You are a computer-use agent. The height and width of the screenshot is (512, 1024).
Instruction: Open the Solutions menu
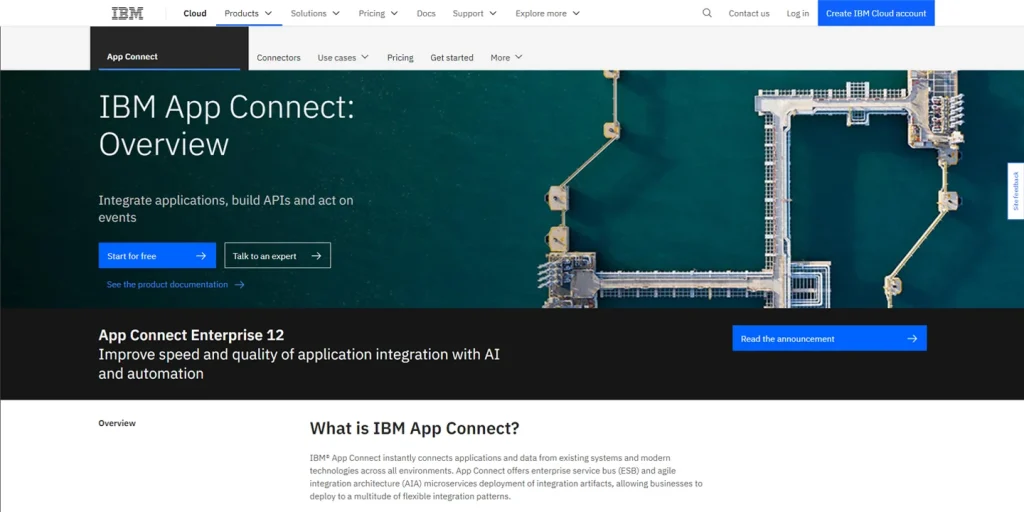click(x=308, y=13)
